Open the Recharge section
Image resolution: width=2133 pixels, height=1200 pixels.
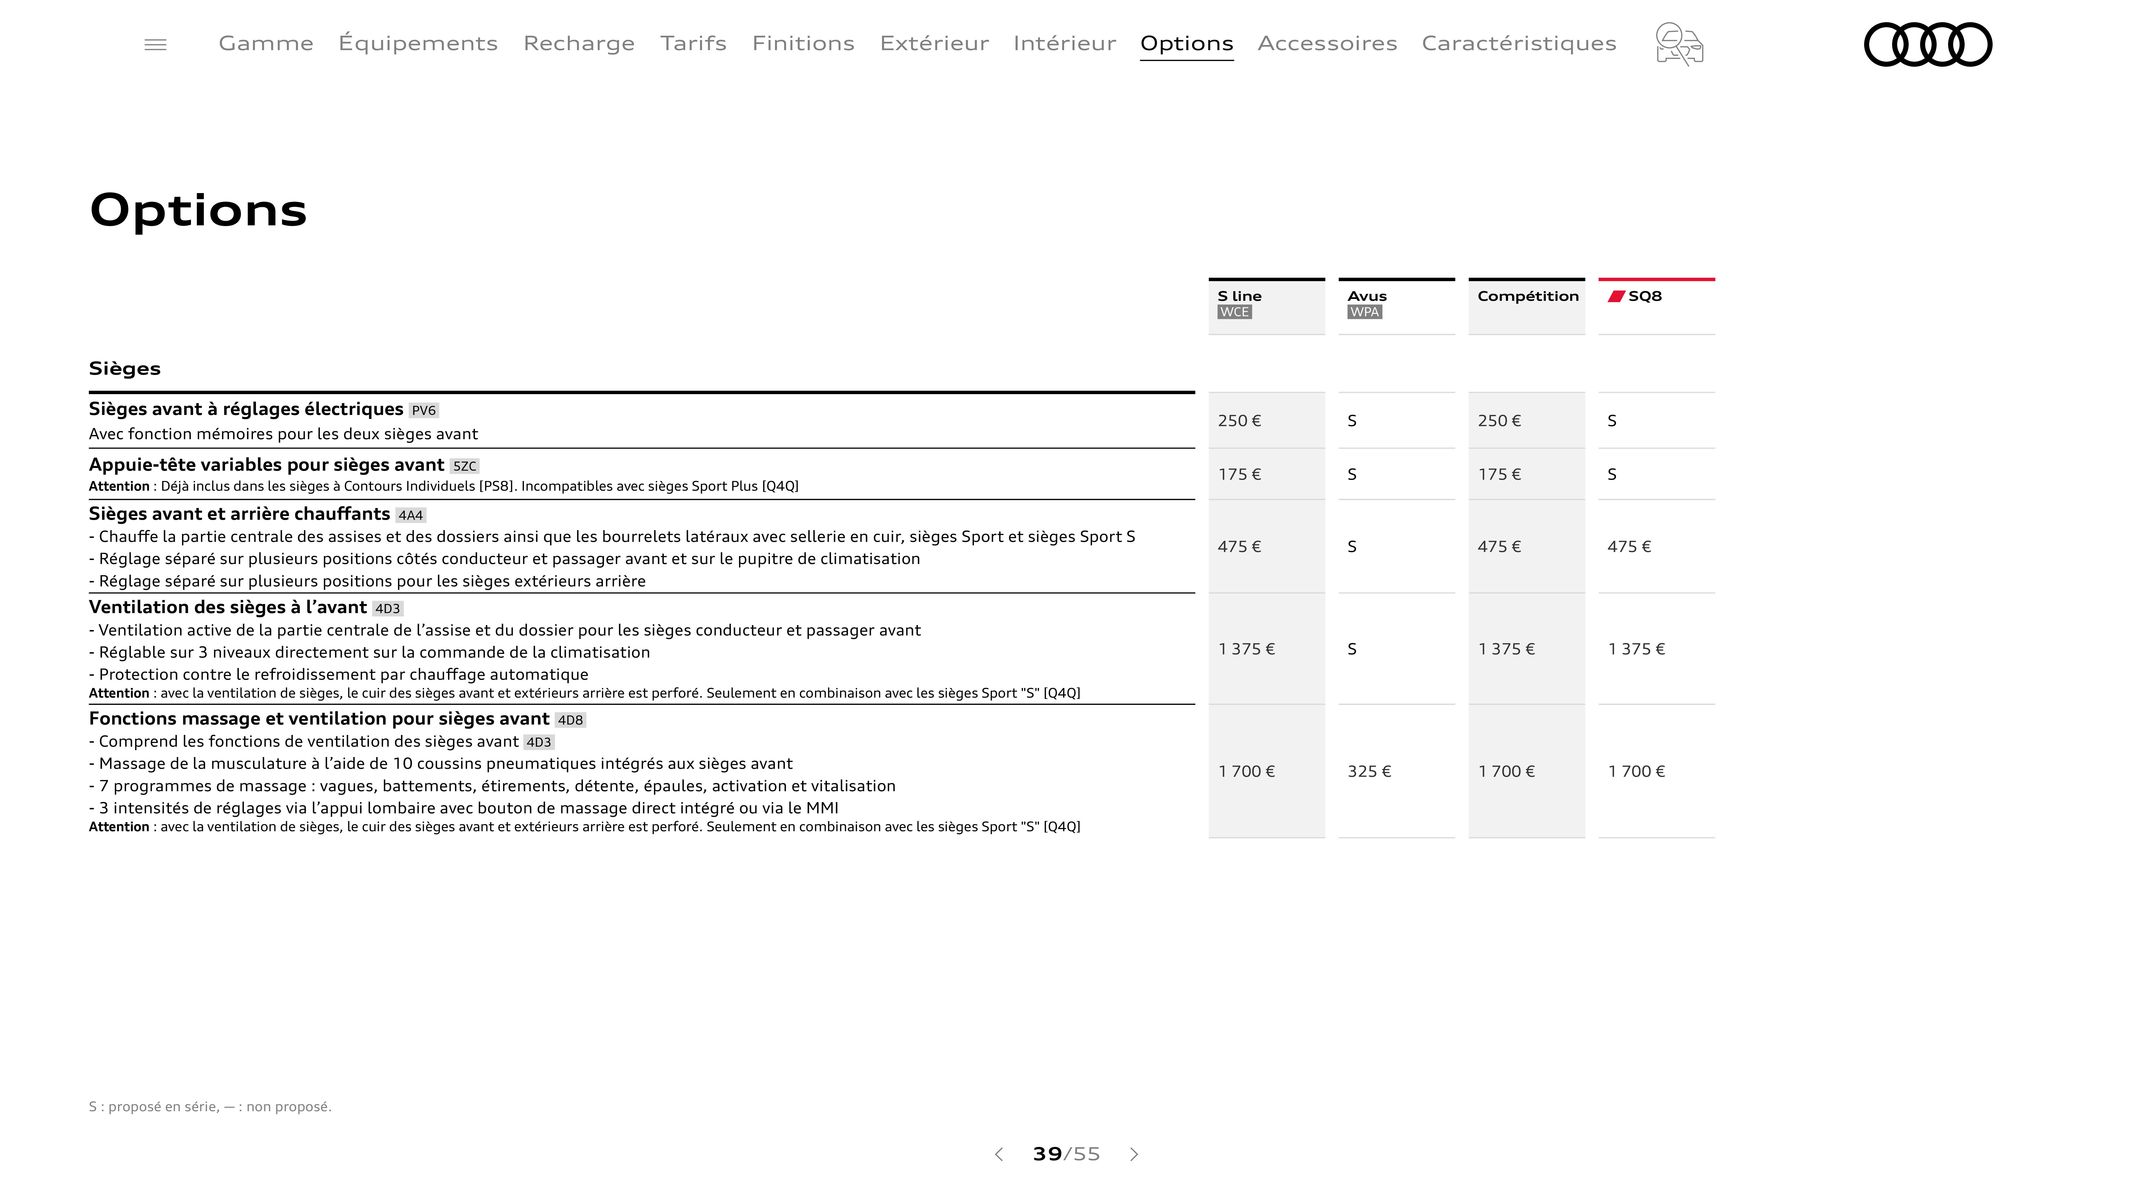click(579, 43)
